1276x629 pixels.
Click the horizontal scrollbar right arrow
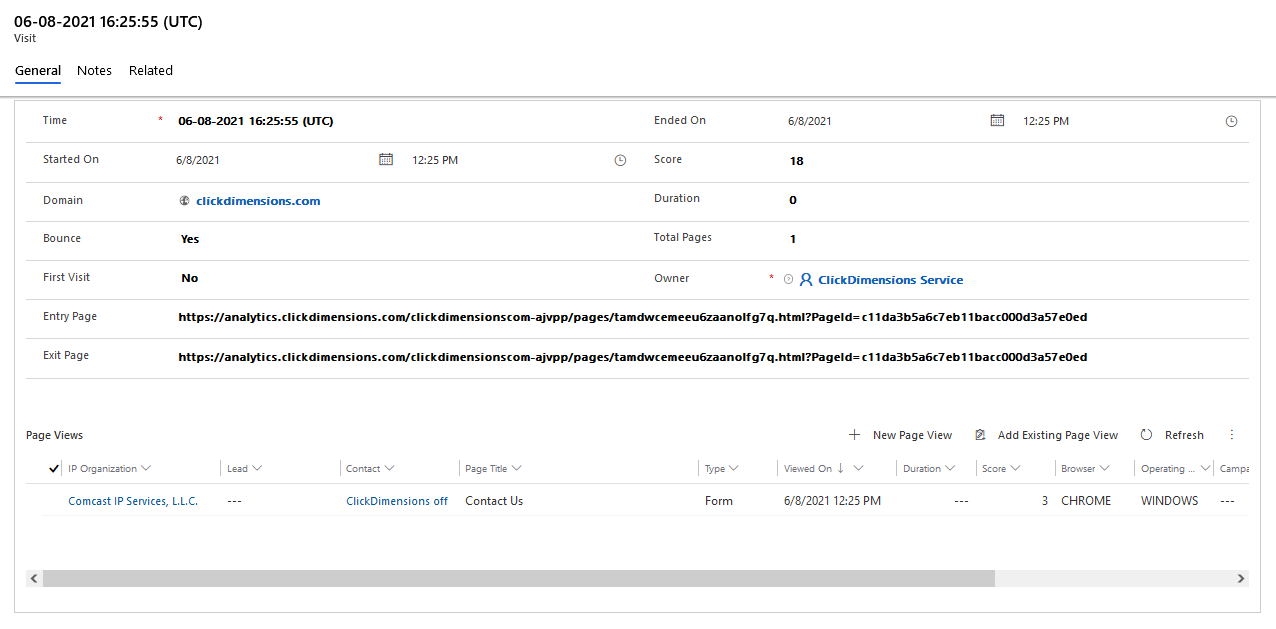tap(1241, 578)
